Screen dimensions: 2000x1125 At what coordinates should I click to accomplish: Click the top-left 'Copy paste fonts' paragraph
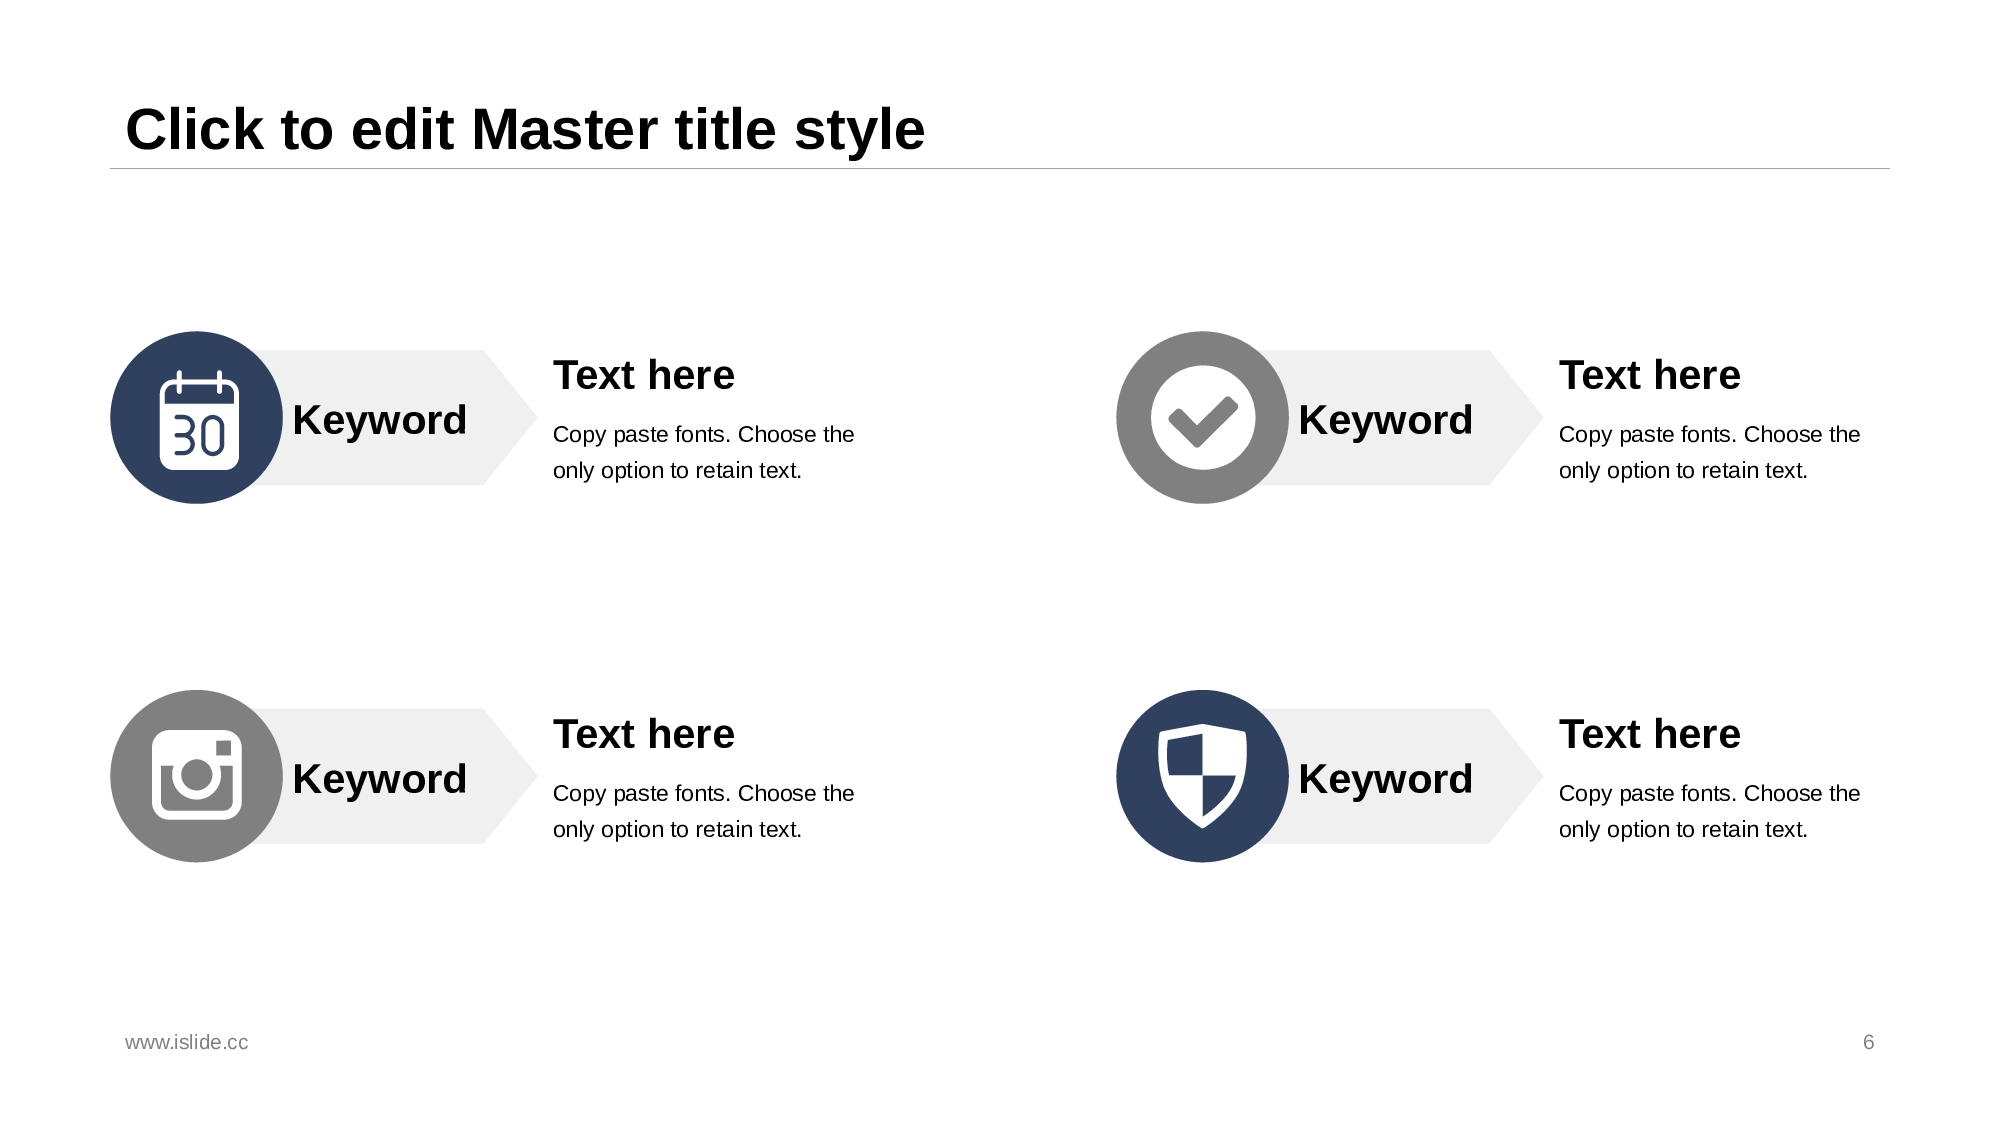coord(703,452)
